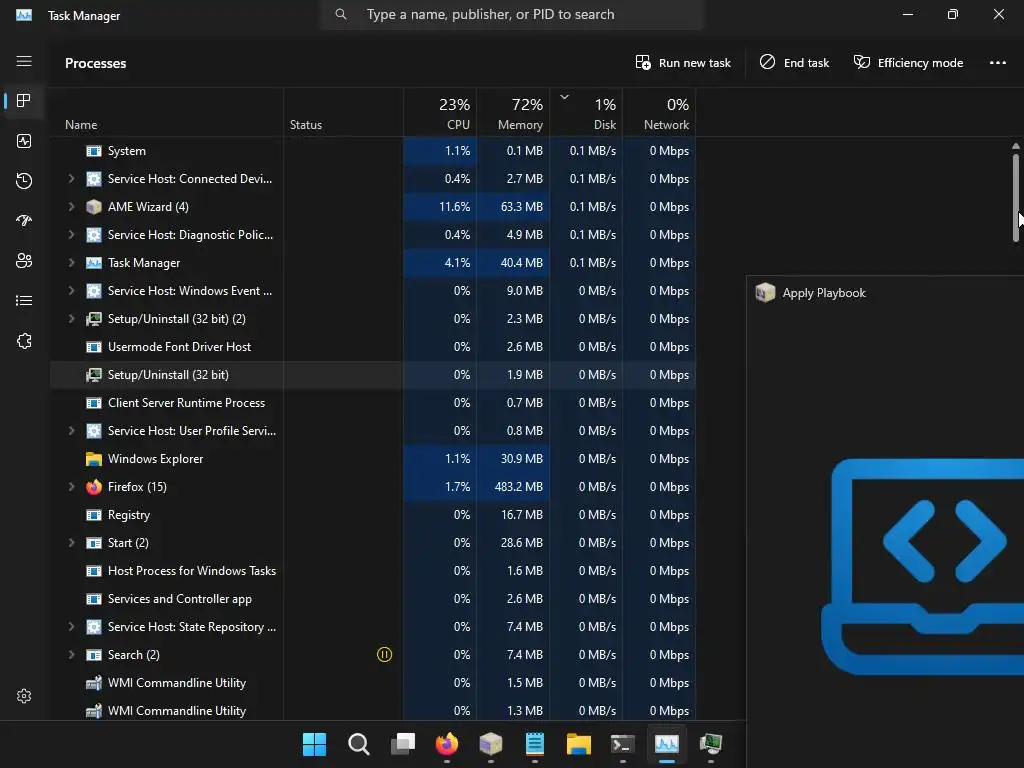1024x768 pixels.
Task: Expand the Search (2) group
Action: [71, 655]
